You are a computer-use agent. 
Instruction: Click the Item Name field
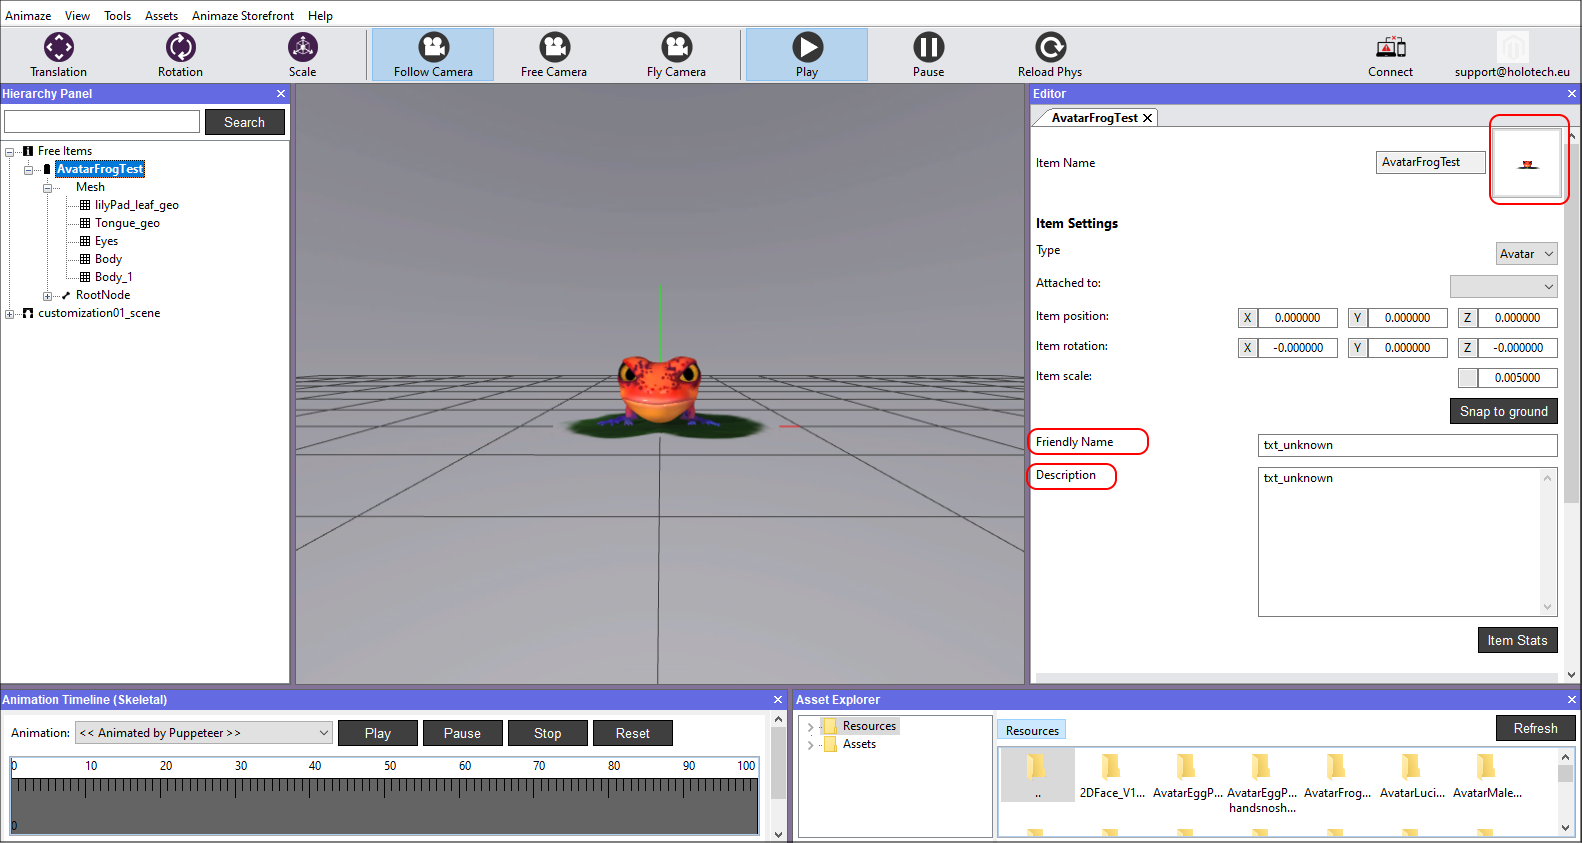[x=1431, y=162]
